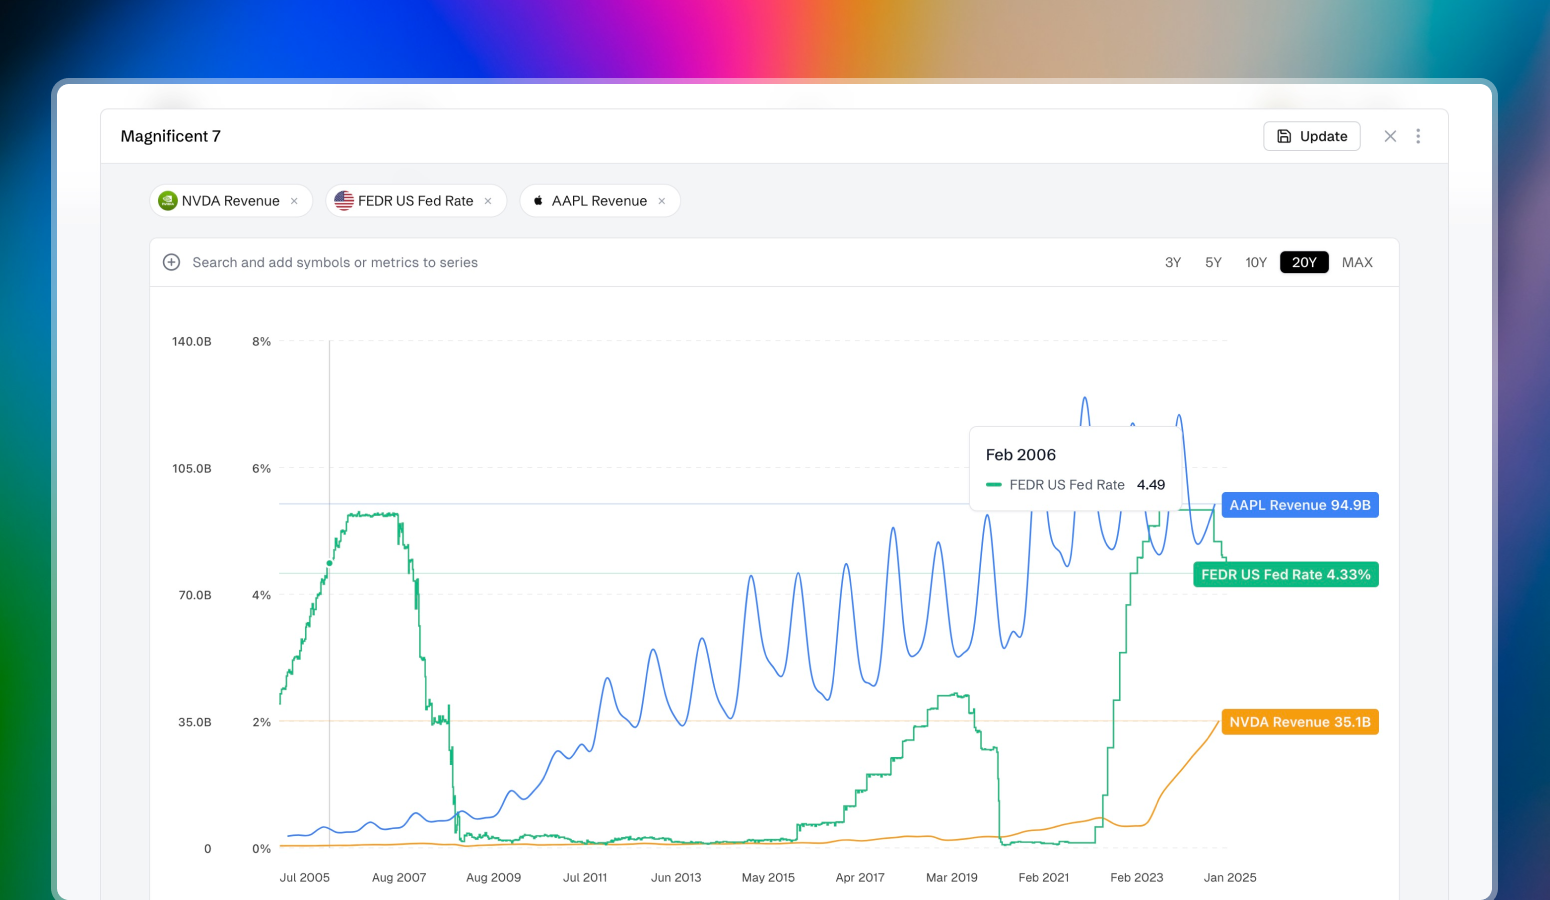Click the FEDR US Fed Rate 4.33% label
The image size is (1550, 900).
tap(1285, 575)
